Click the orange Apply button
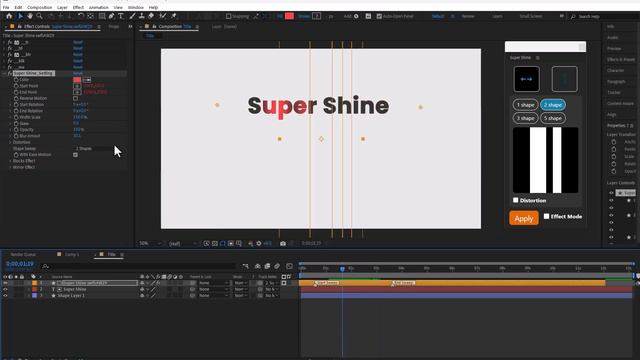This screenshot has height=360, width=640. tap(524, 218)
